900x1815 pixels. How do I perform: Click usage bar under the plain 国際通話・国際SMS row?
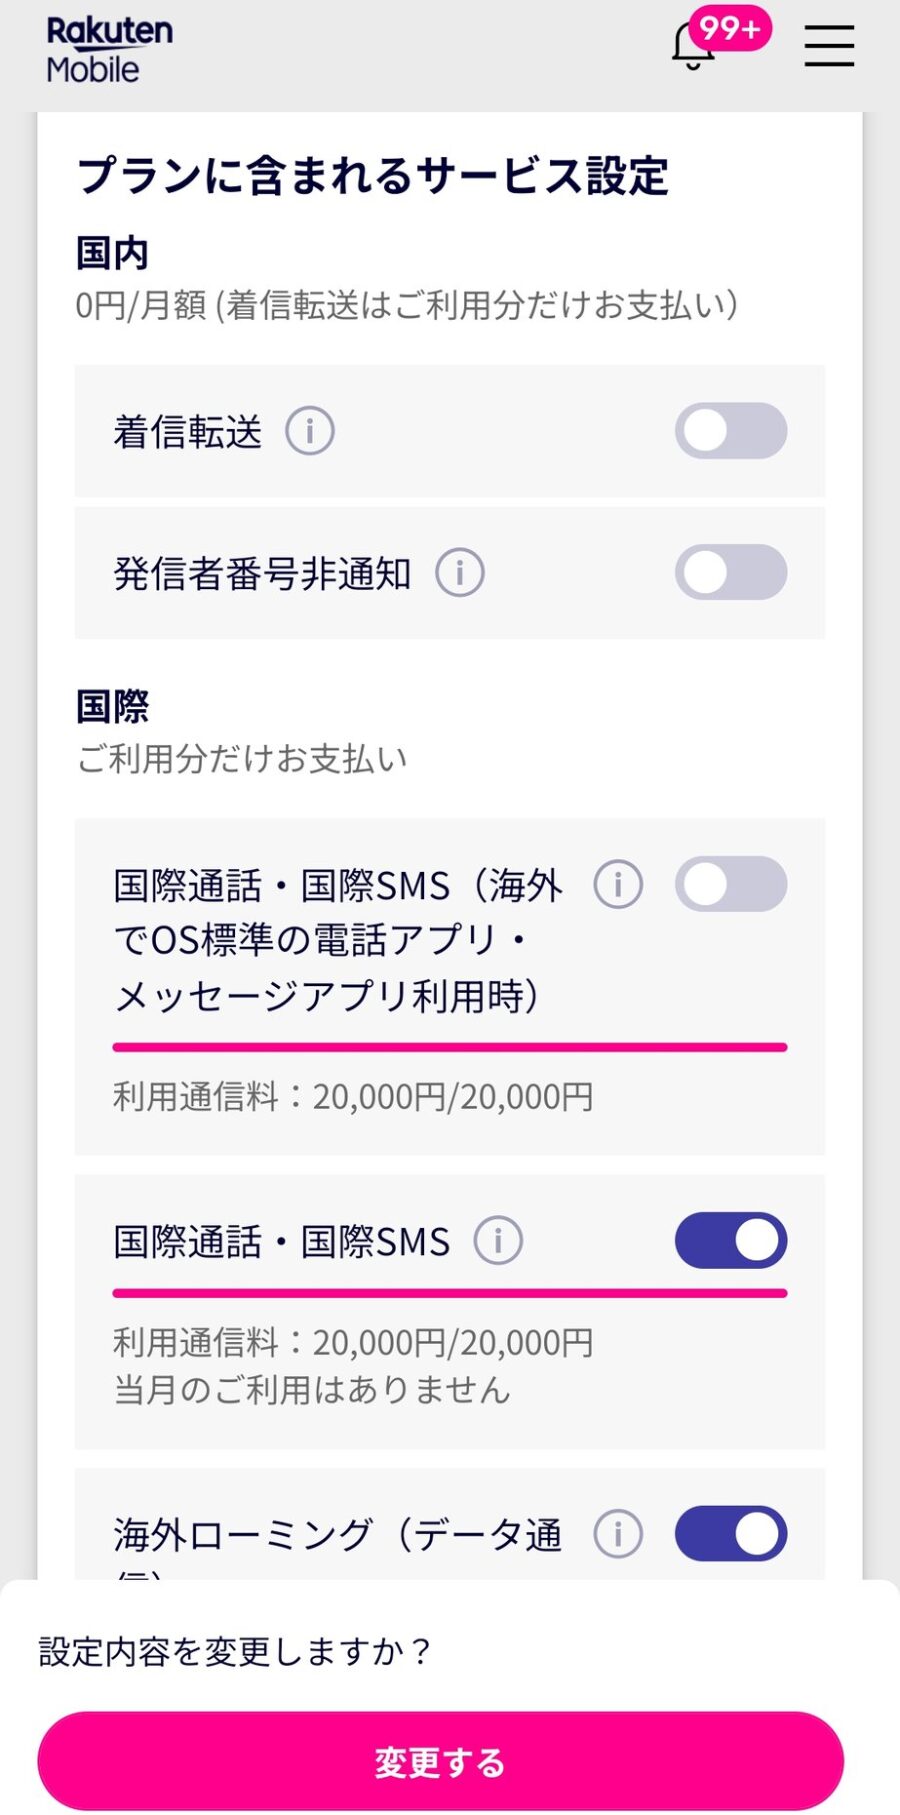(x=450, y=1293)
